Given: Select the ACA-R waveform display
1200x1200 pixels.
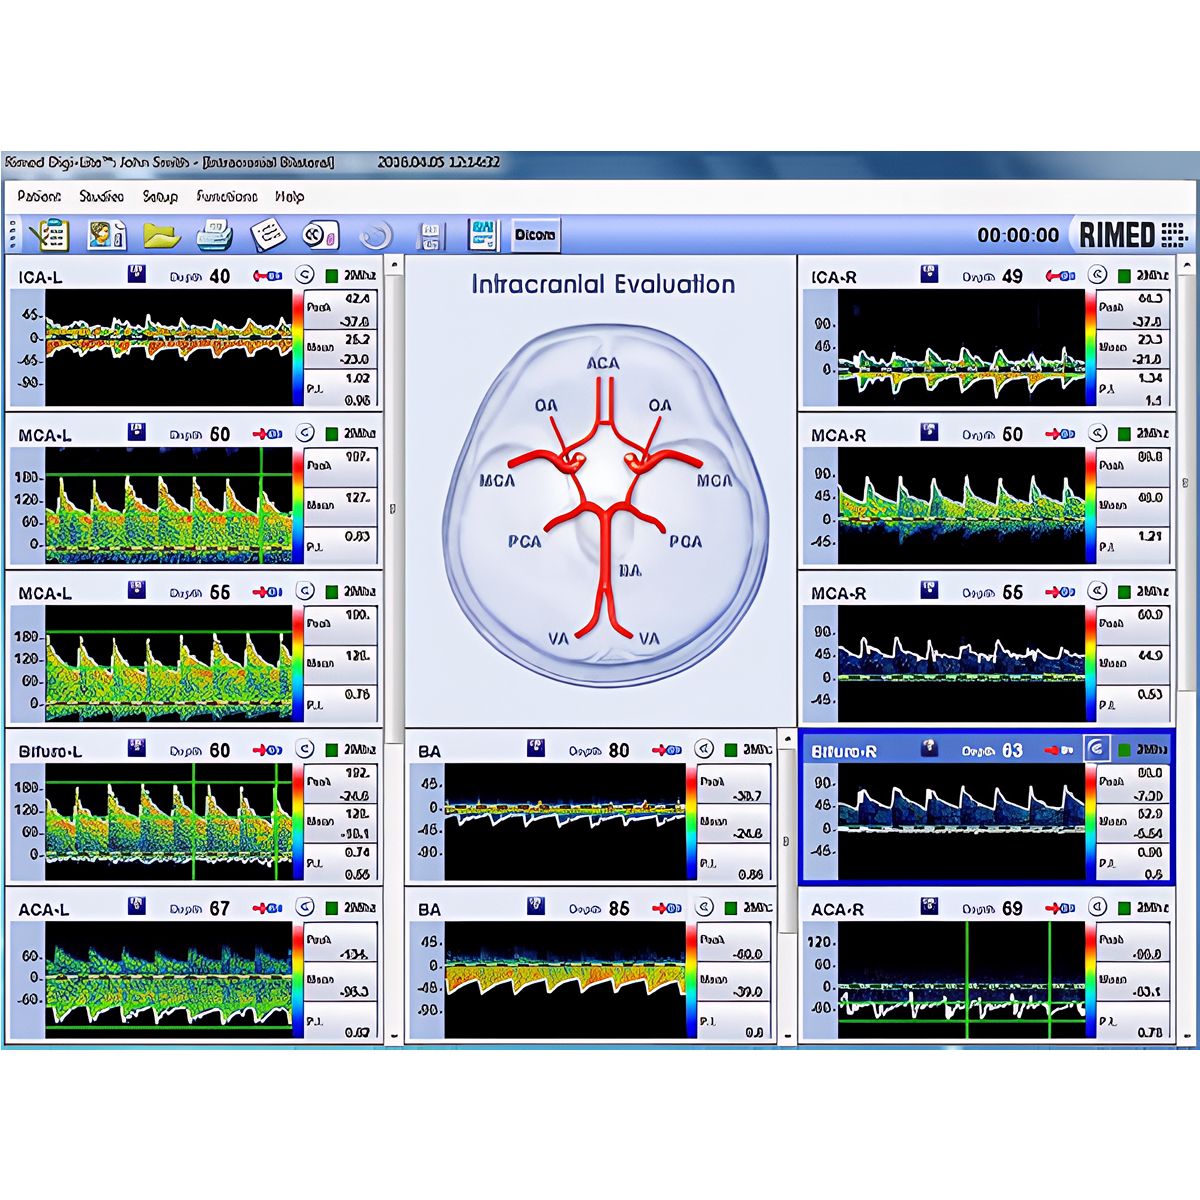Looking at the screenshot, I should (961, 981).
